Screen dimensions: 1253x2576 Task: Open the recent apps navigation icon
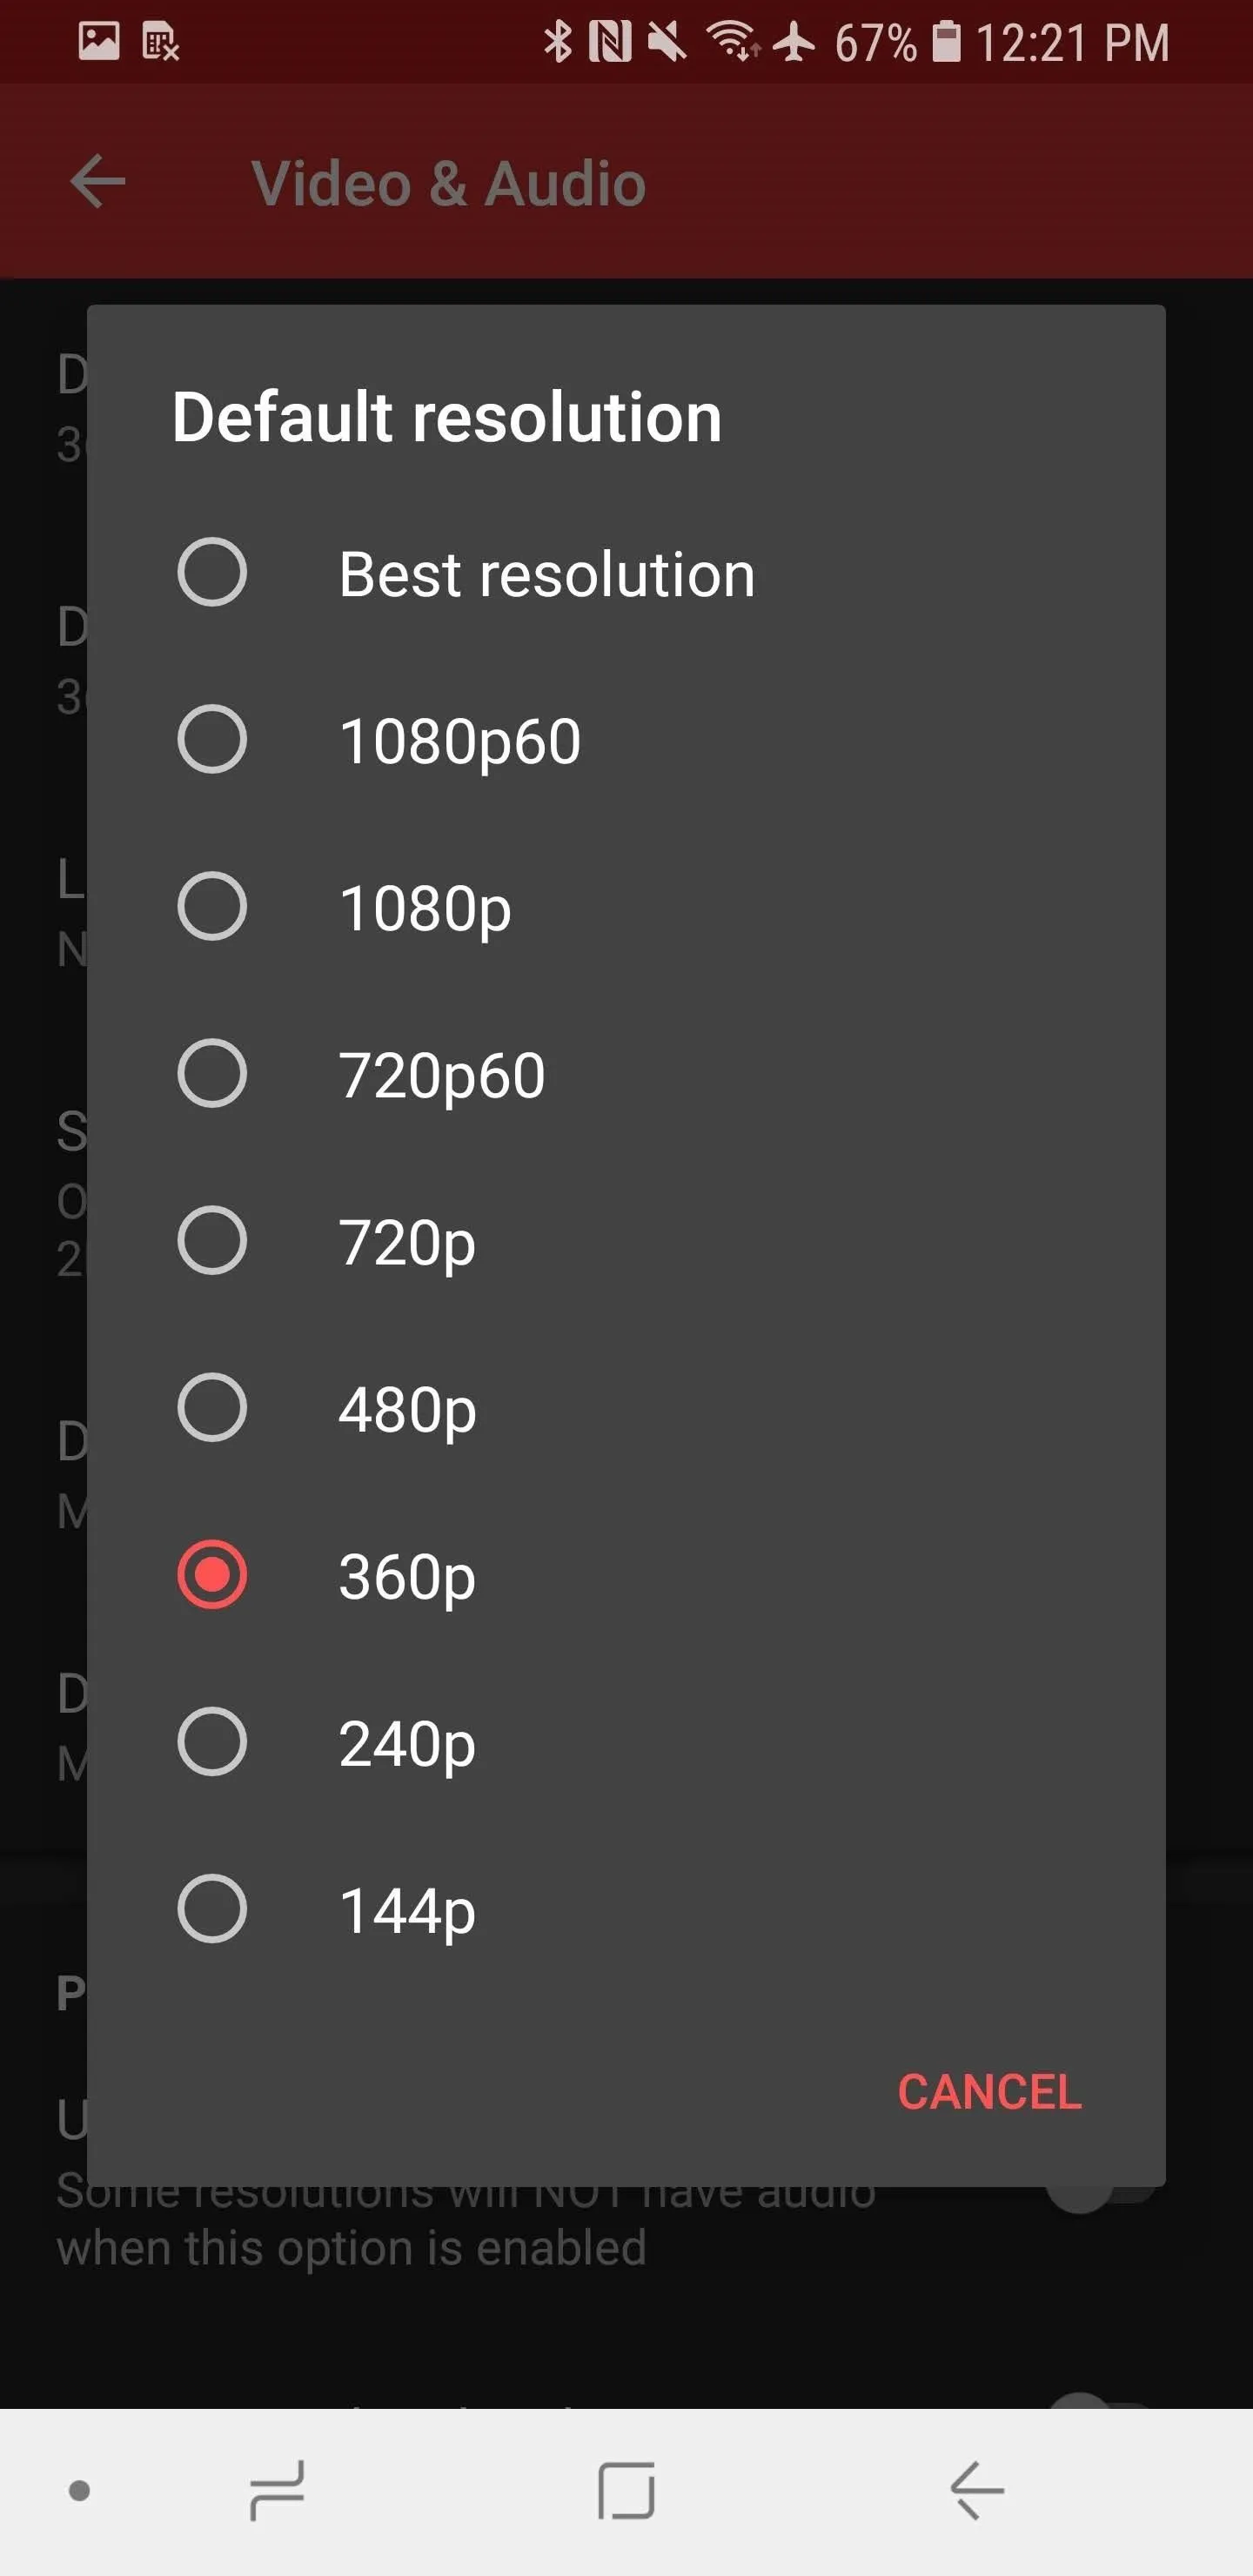point(277,2490)
